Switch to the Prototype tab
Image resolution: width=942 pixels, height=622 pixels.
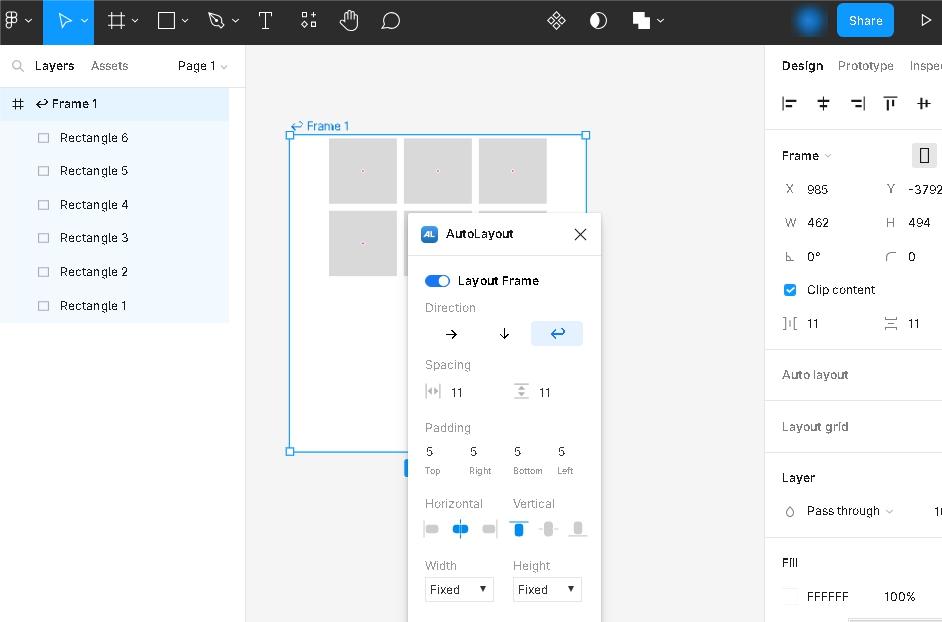click(865, 66)
